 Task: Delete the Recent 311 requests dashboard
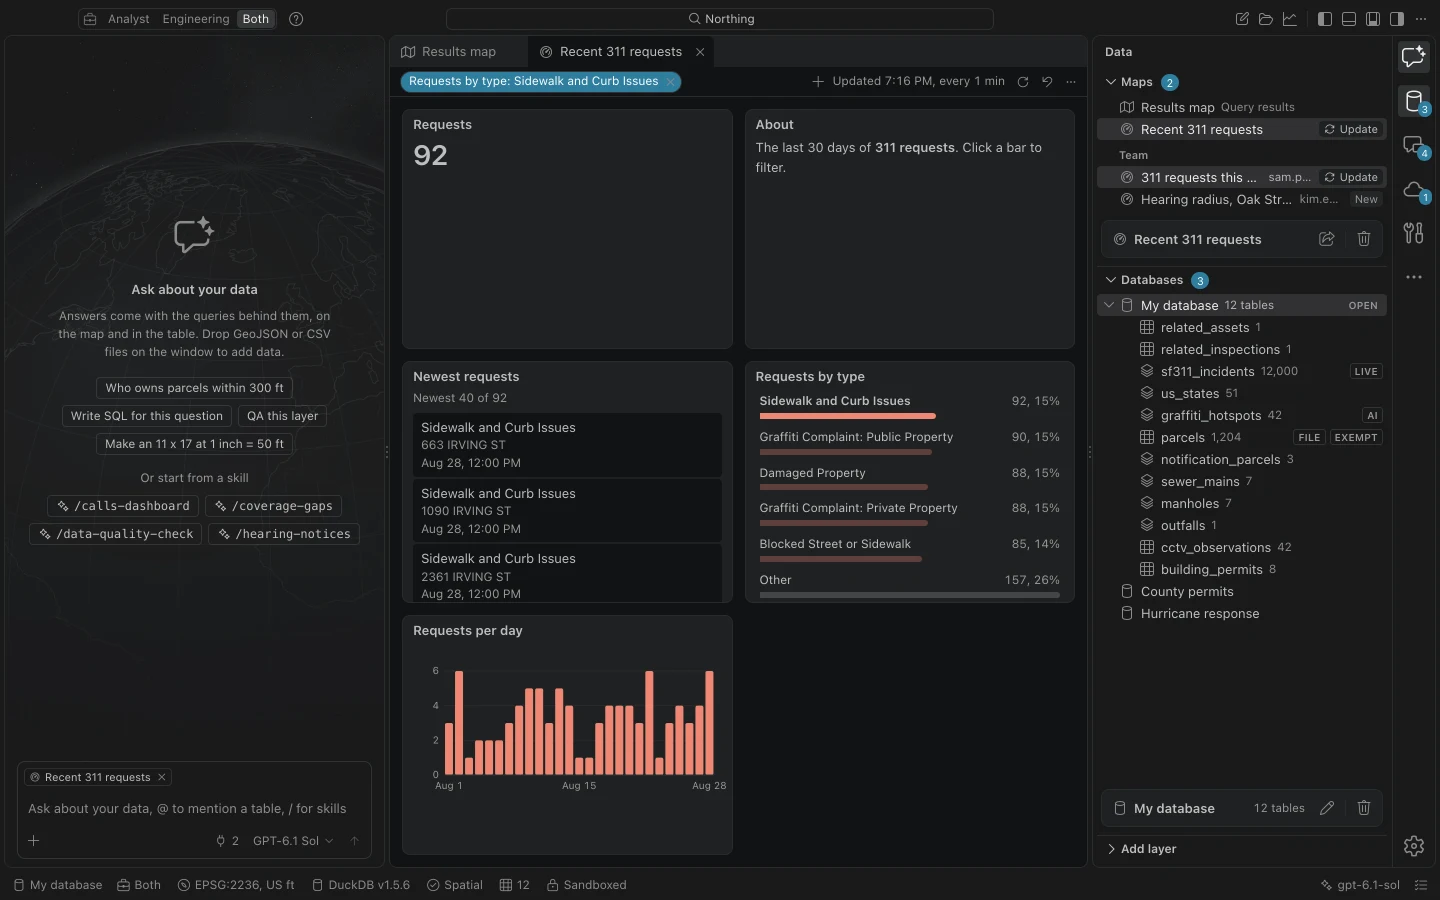[x=1364, y=239]
